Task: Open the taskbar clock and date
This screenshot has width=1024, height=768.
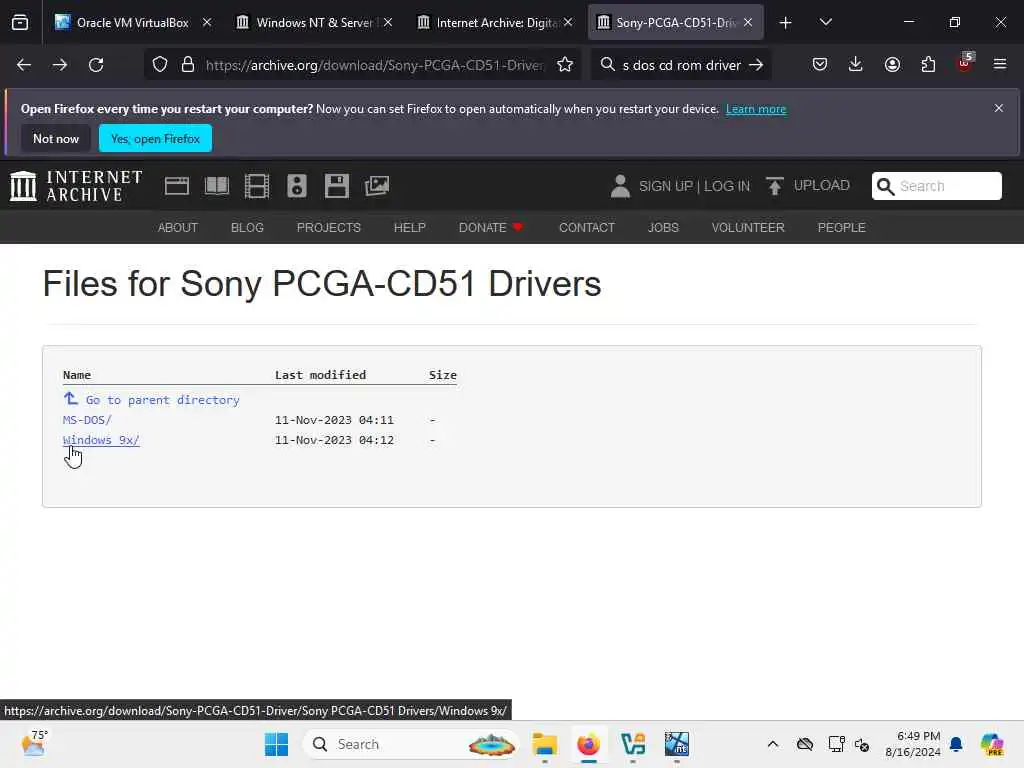Action: (913, 744)
